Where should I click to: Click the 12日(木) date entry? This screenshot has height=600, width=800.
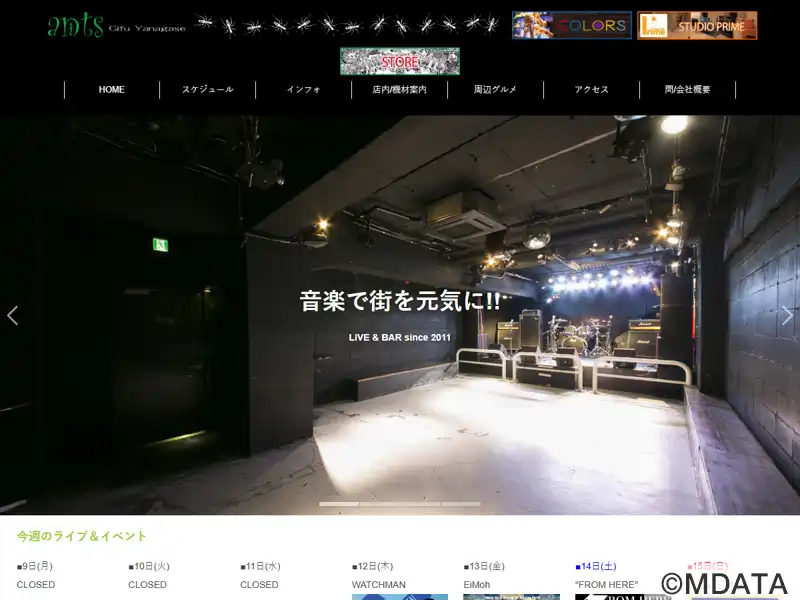pos(372,566)
